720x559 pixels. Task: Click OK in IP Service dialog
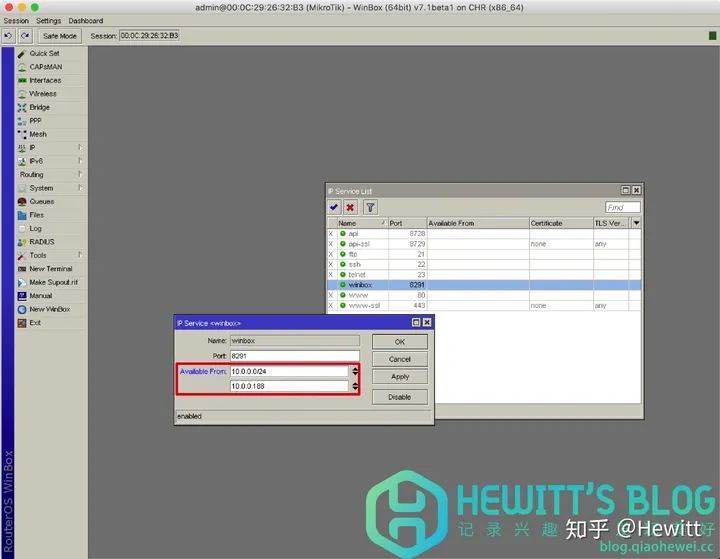(x=399, y=342)
